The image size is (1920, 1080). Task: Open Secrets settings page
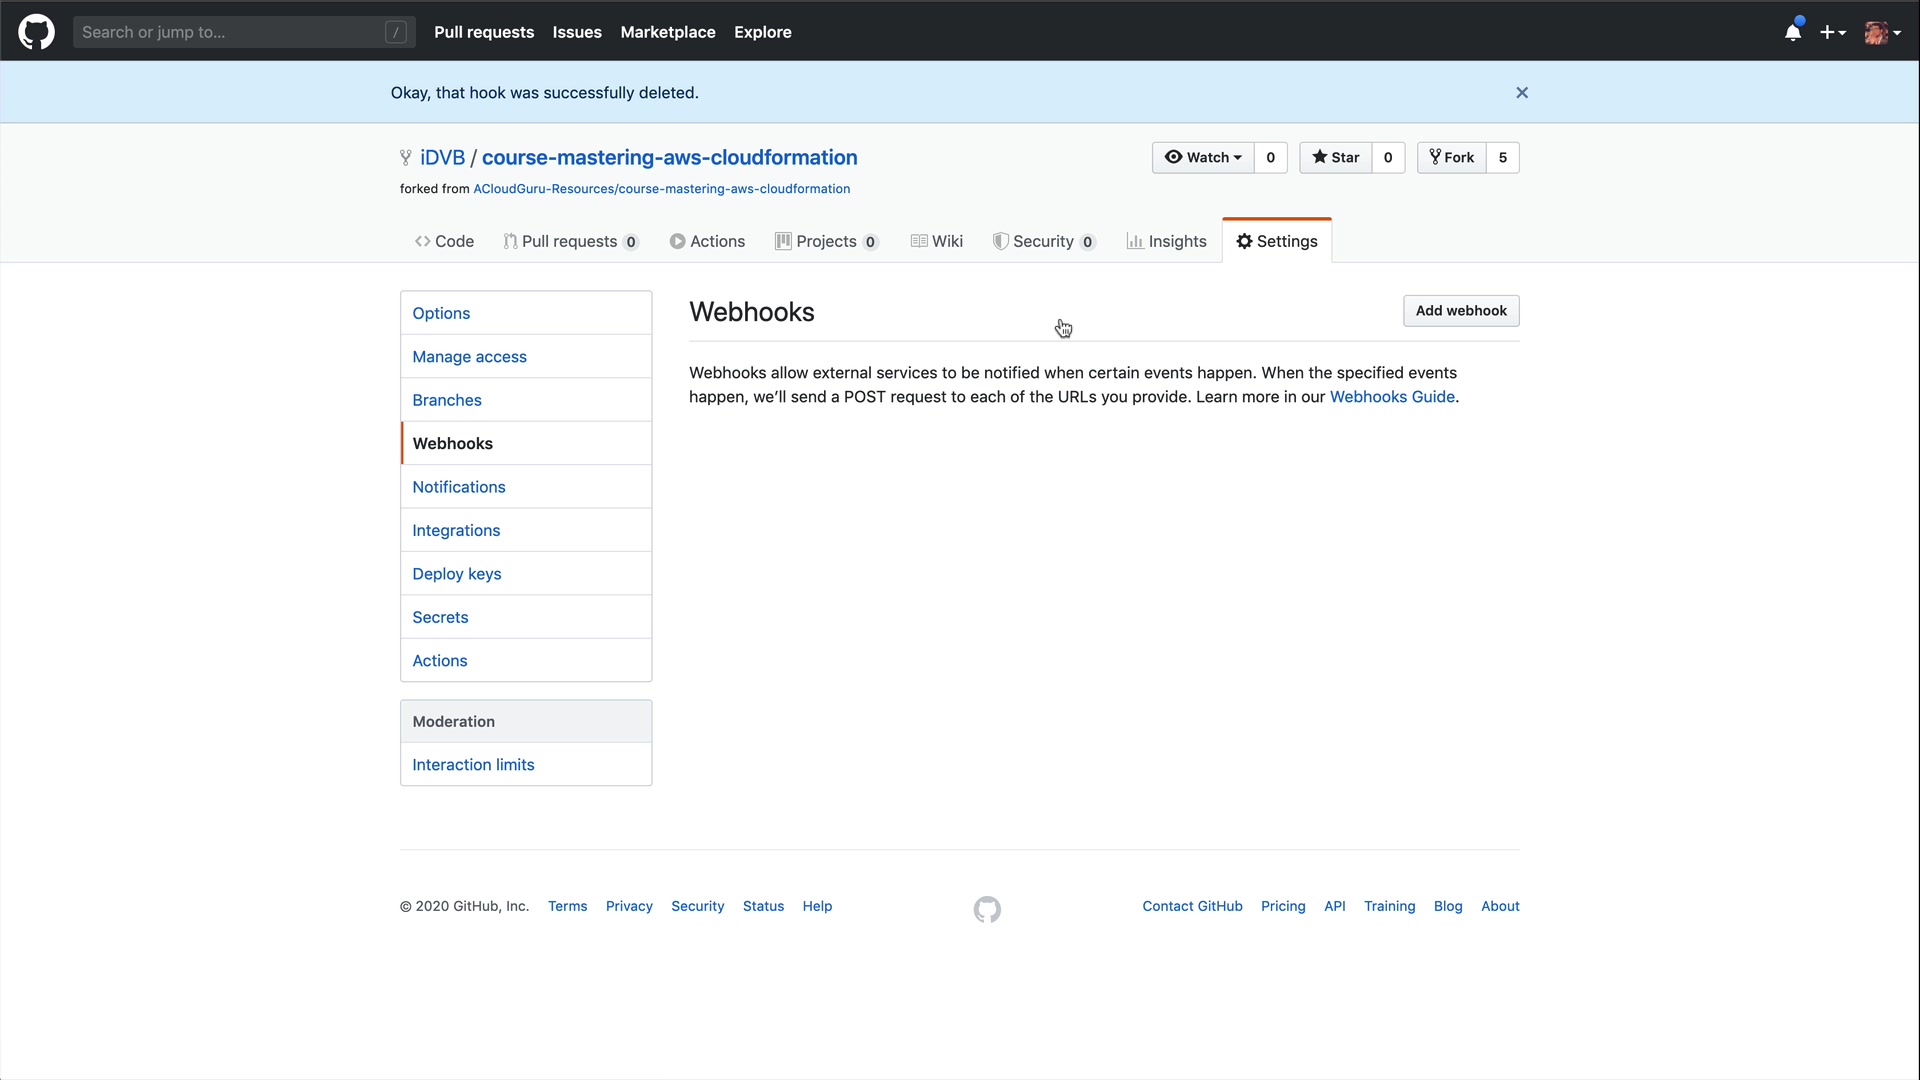440,617
